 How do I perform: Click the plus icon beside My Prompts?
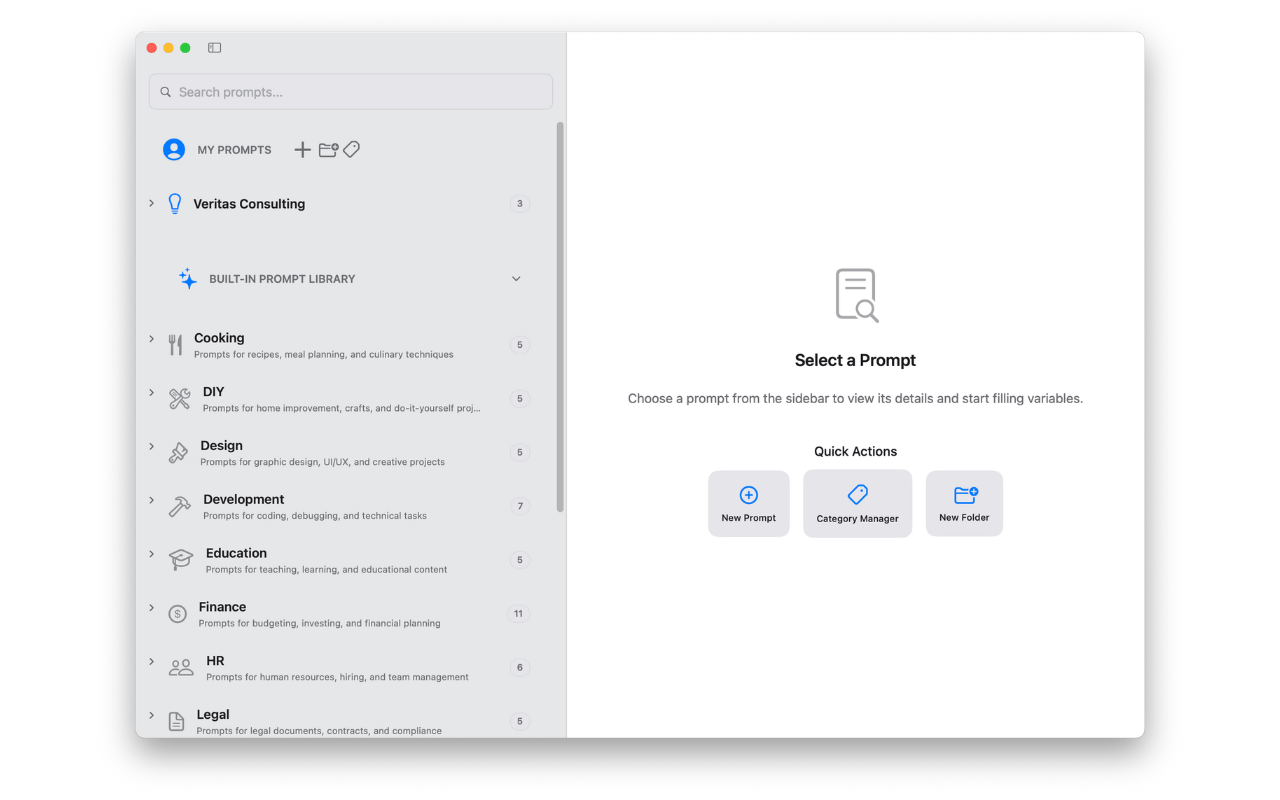tap(302, 150)
